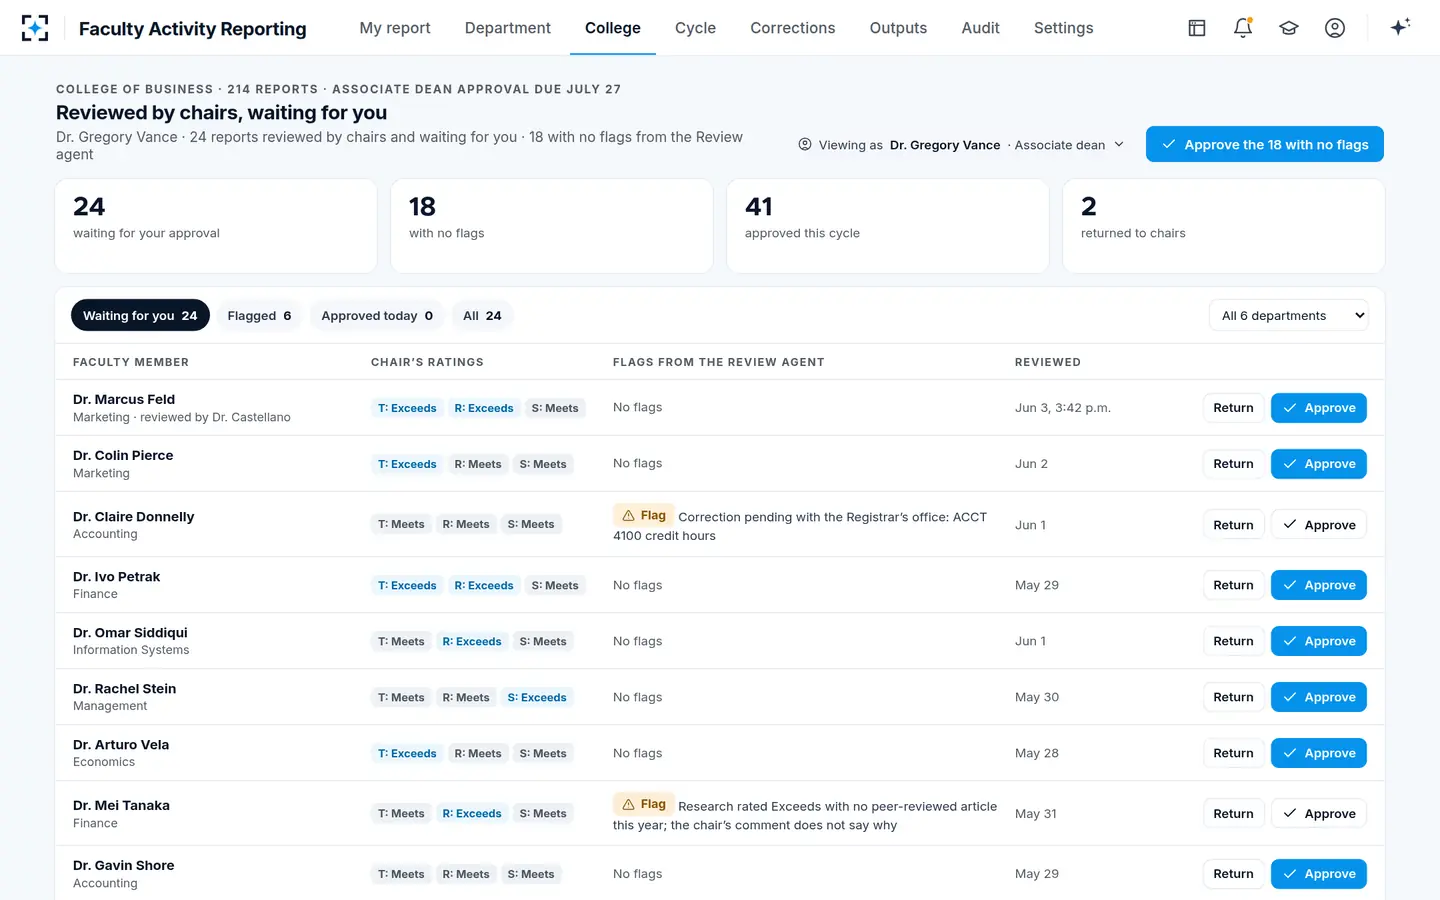Click the flag badge on Dr. Claire Donnelly's row
The height and width of the screenshot is (900, 1440).
pyautogui.click(x=643, y=515)
